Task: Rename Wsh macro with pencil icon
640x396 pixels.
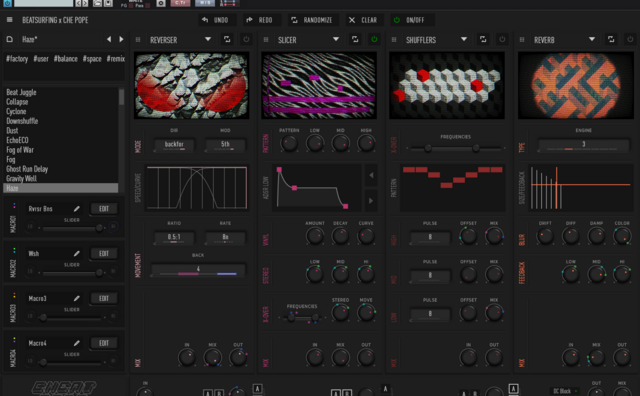Action: (76, 254)
